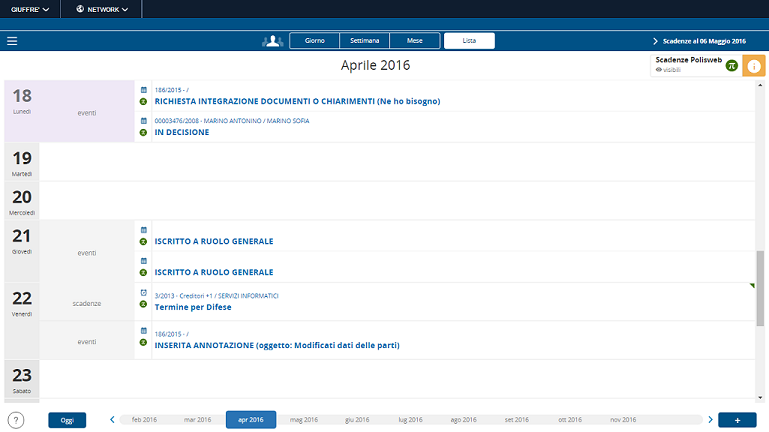
Task: Click the green Polisweb pi icon
Action: (731, 65)
